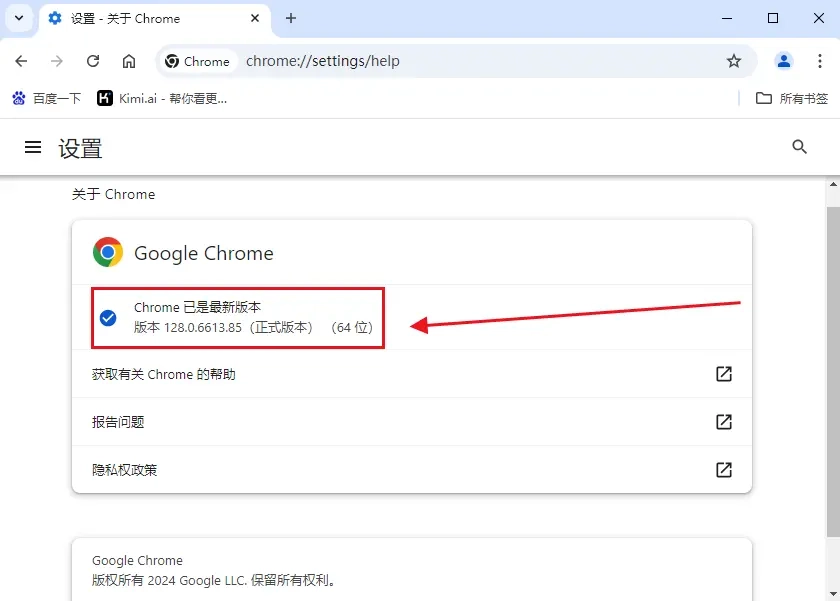Open the home page
Screen dimensions: 840x601
pos(129,61)
